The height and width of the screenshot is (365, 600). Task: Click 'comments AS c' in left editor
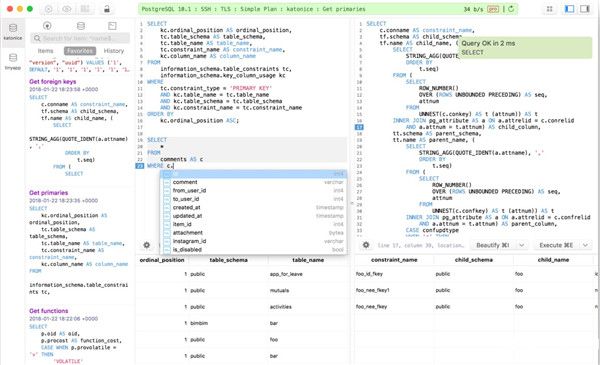coord(181,159)
